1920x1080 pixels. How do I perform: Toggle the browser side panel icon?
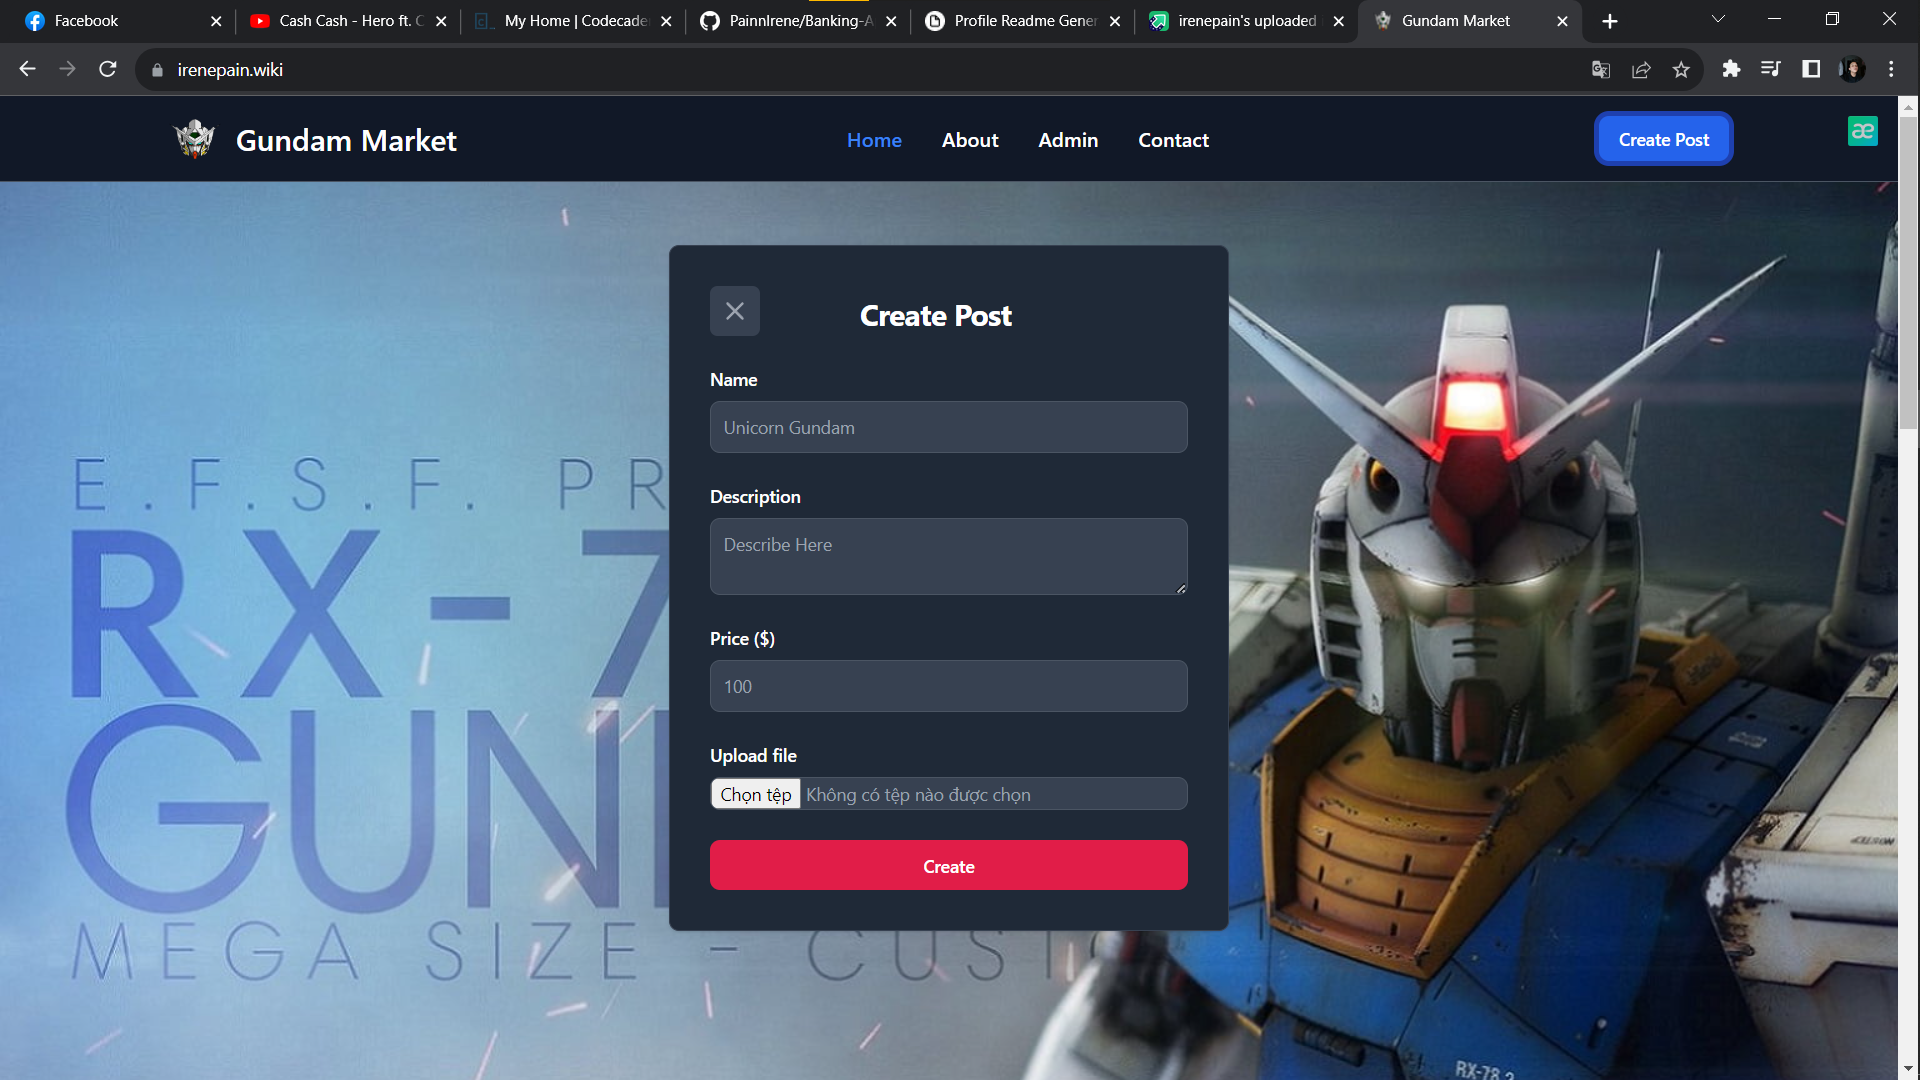click(x=1811, y=69)
